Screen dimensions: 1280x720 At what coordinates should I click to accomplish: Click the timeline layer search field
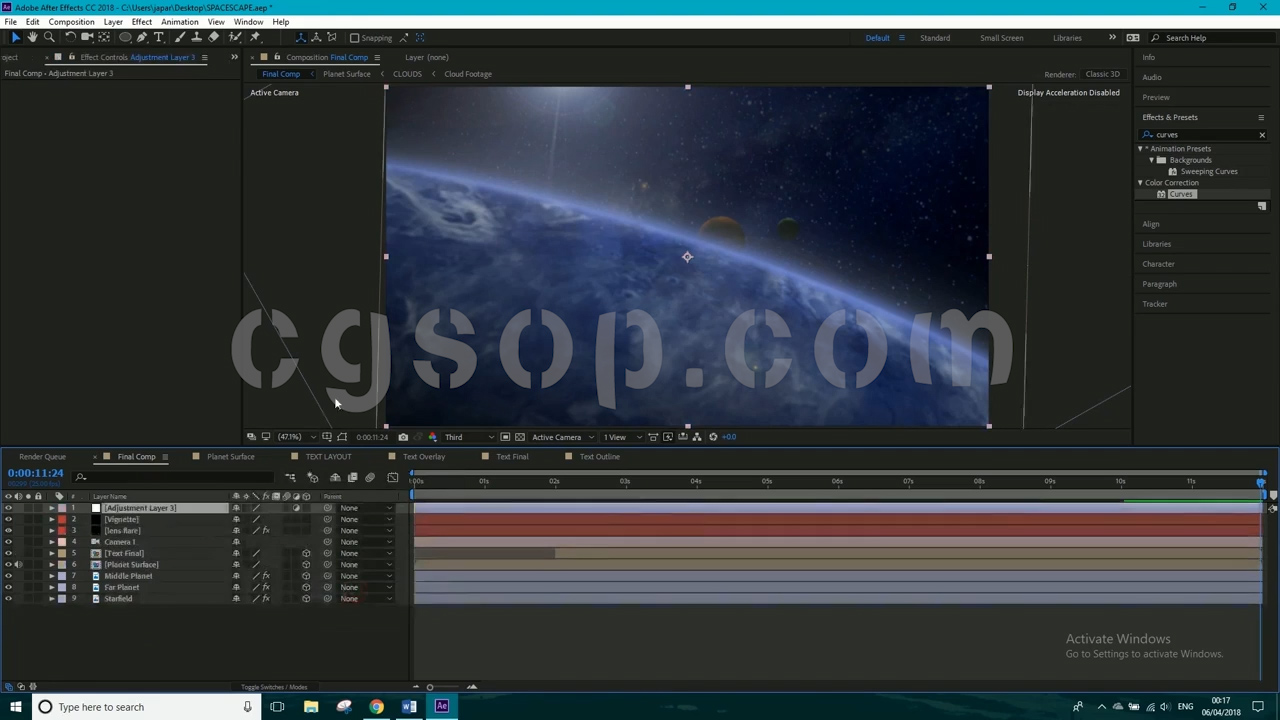click(175, 478)
